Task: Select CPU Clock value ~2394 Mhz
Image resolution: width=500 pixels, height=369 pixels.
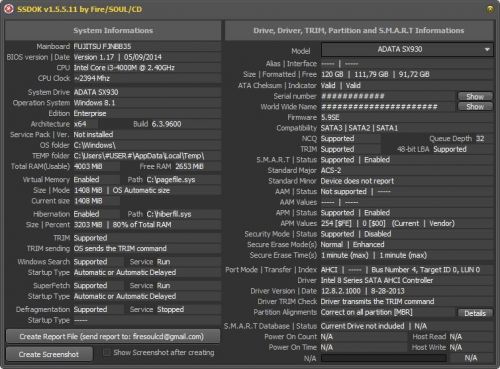Action: coord(92,78)
